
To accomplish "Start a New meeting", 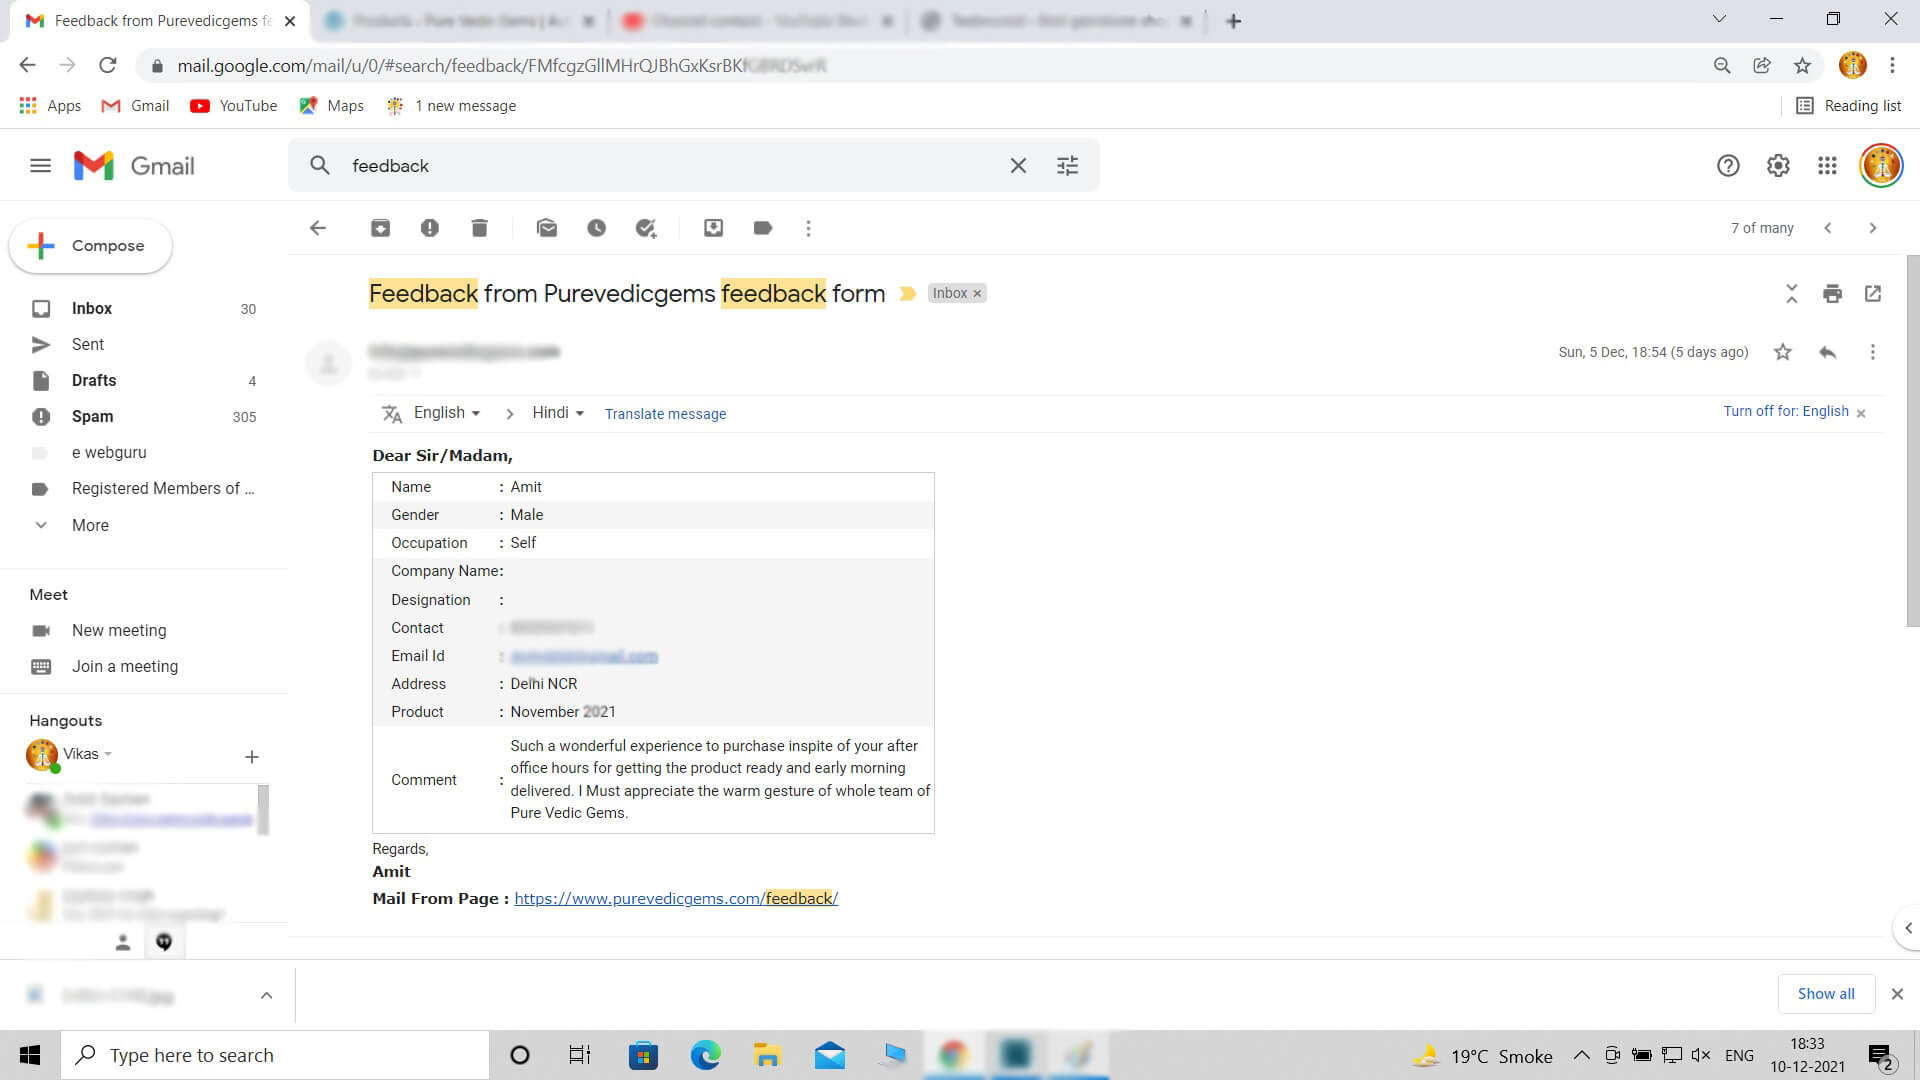I will pos(118,631).
